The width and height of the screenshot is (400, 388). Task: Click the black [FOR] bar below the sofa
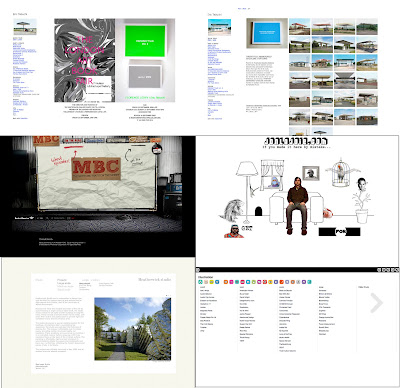pos(339,231)
